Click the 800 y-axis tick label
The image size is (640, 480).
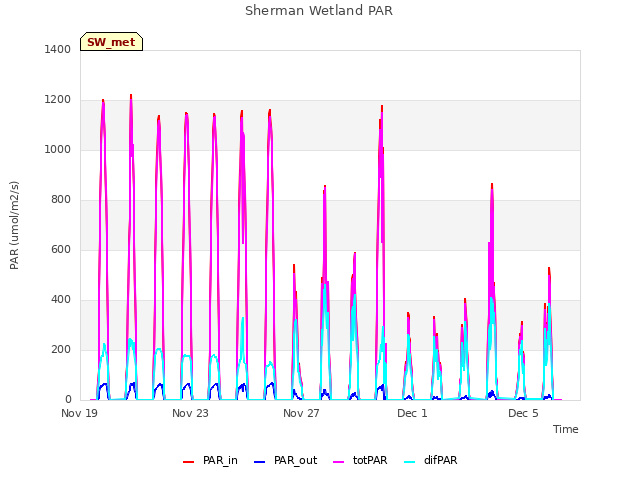pyautogui.click(x=61, y=200)
